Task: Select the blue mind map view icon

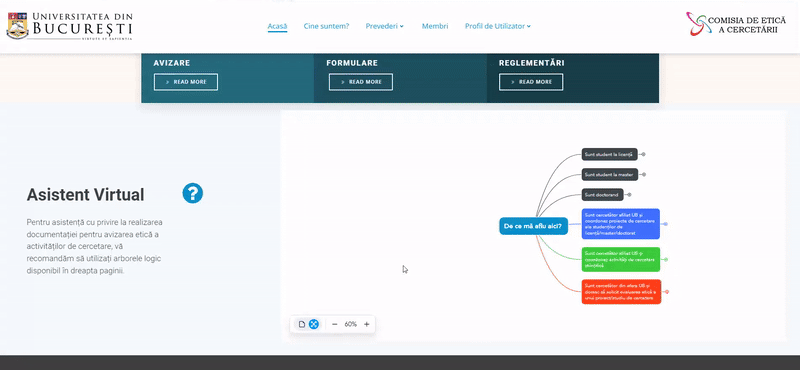Action: click(x=314, y=324)
